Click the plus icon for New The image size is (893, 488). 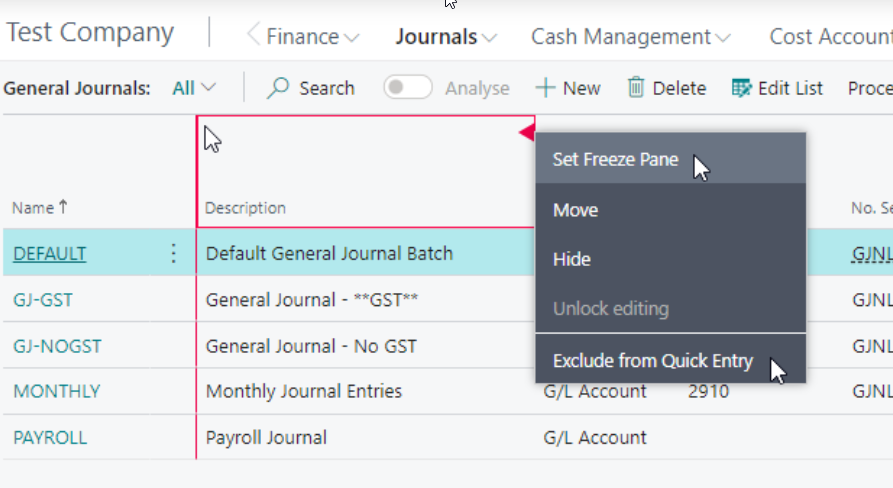[x=545, y=88]
